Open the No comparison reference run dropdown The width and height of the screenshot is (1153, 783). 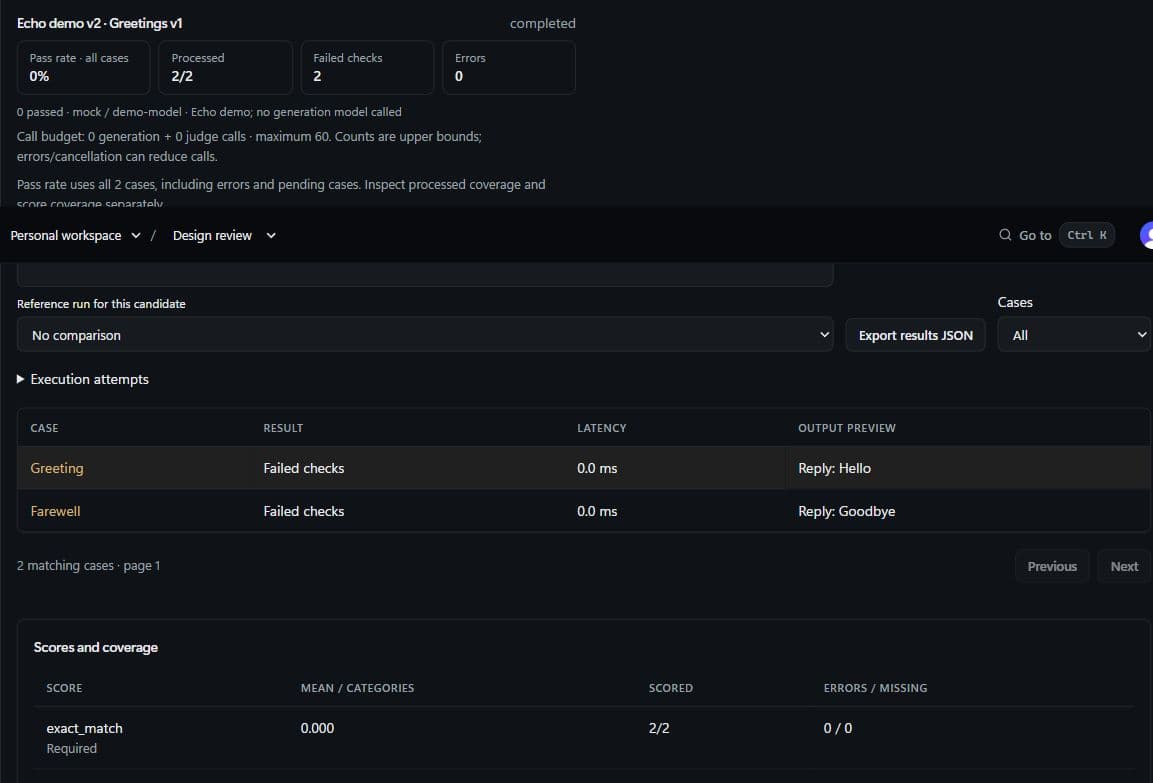point(425,335)
